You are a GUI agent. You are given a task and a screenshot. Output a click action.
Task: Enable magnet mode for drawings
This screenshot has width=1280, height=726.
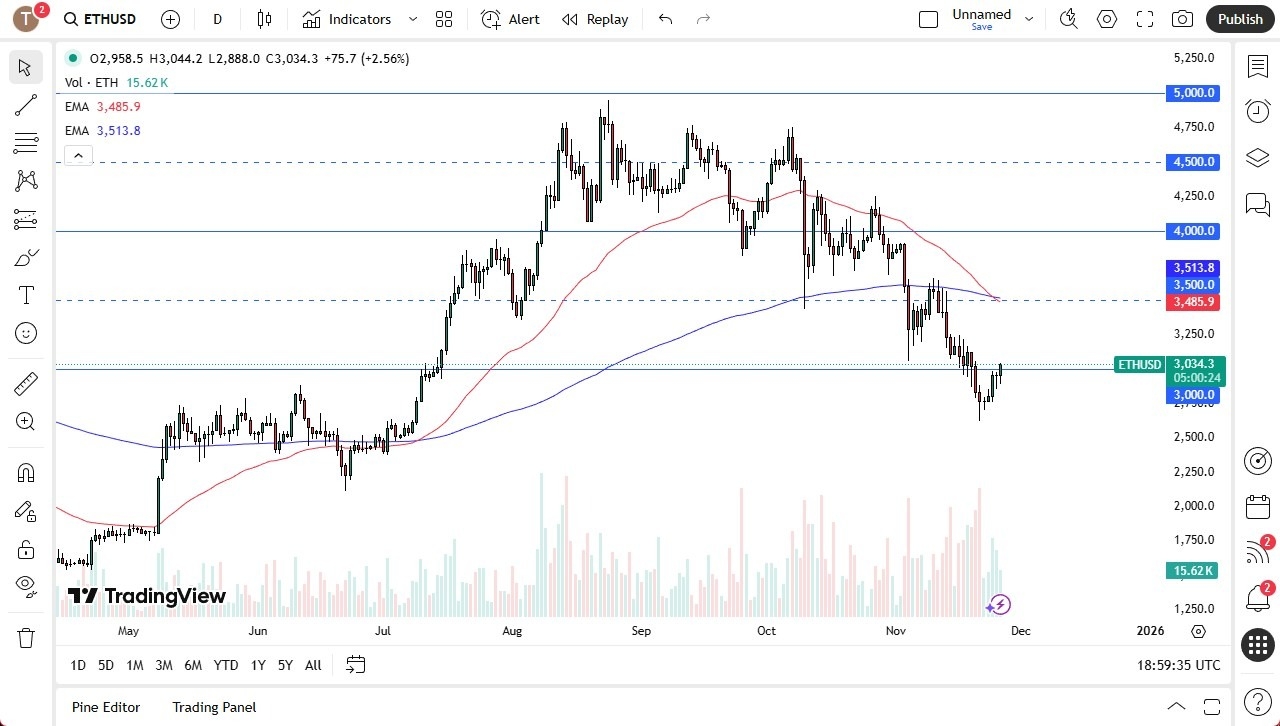pyautogui.click(x=25, y=472)
